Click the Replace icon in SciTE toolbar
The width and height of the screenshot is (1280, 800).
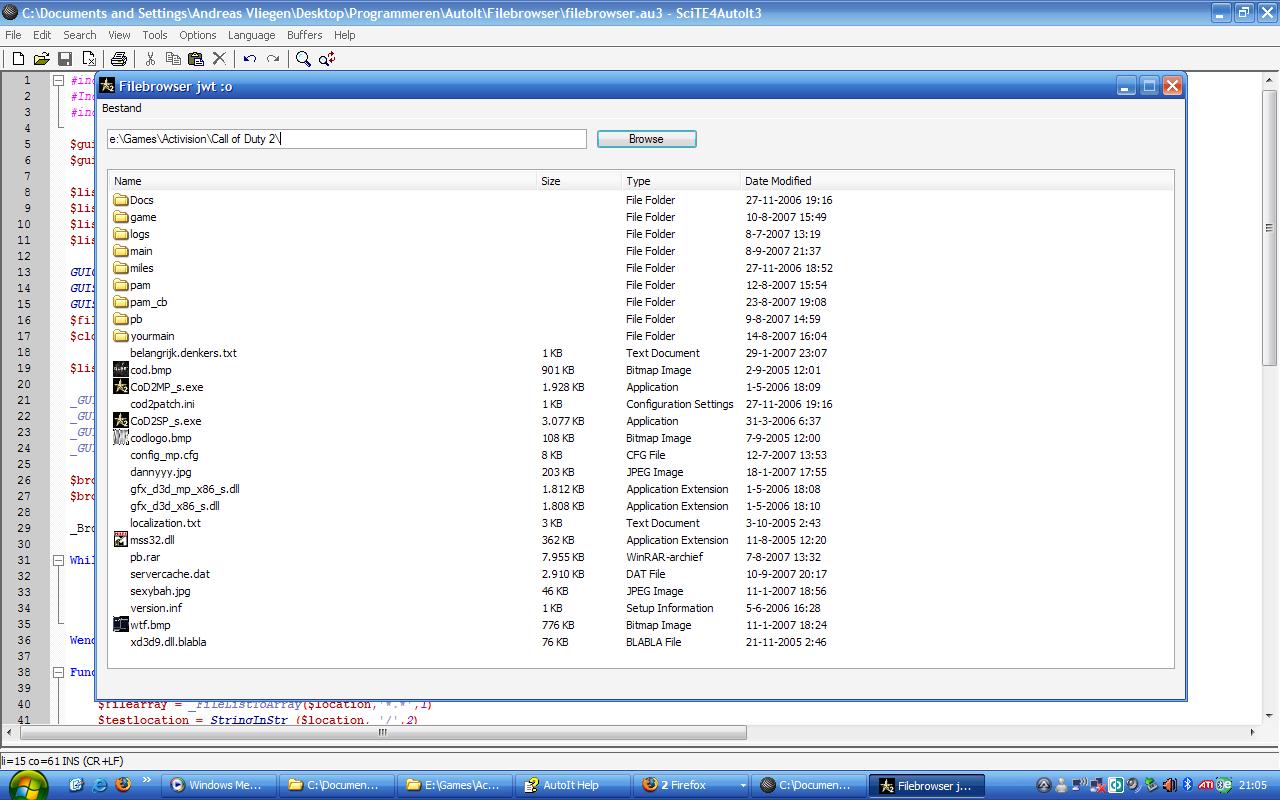click(327, 59)
